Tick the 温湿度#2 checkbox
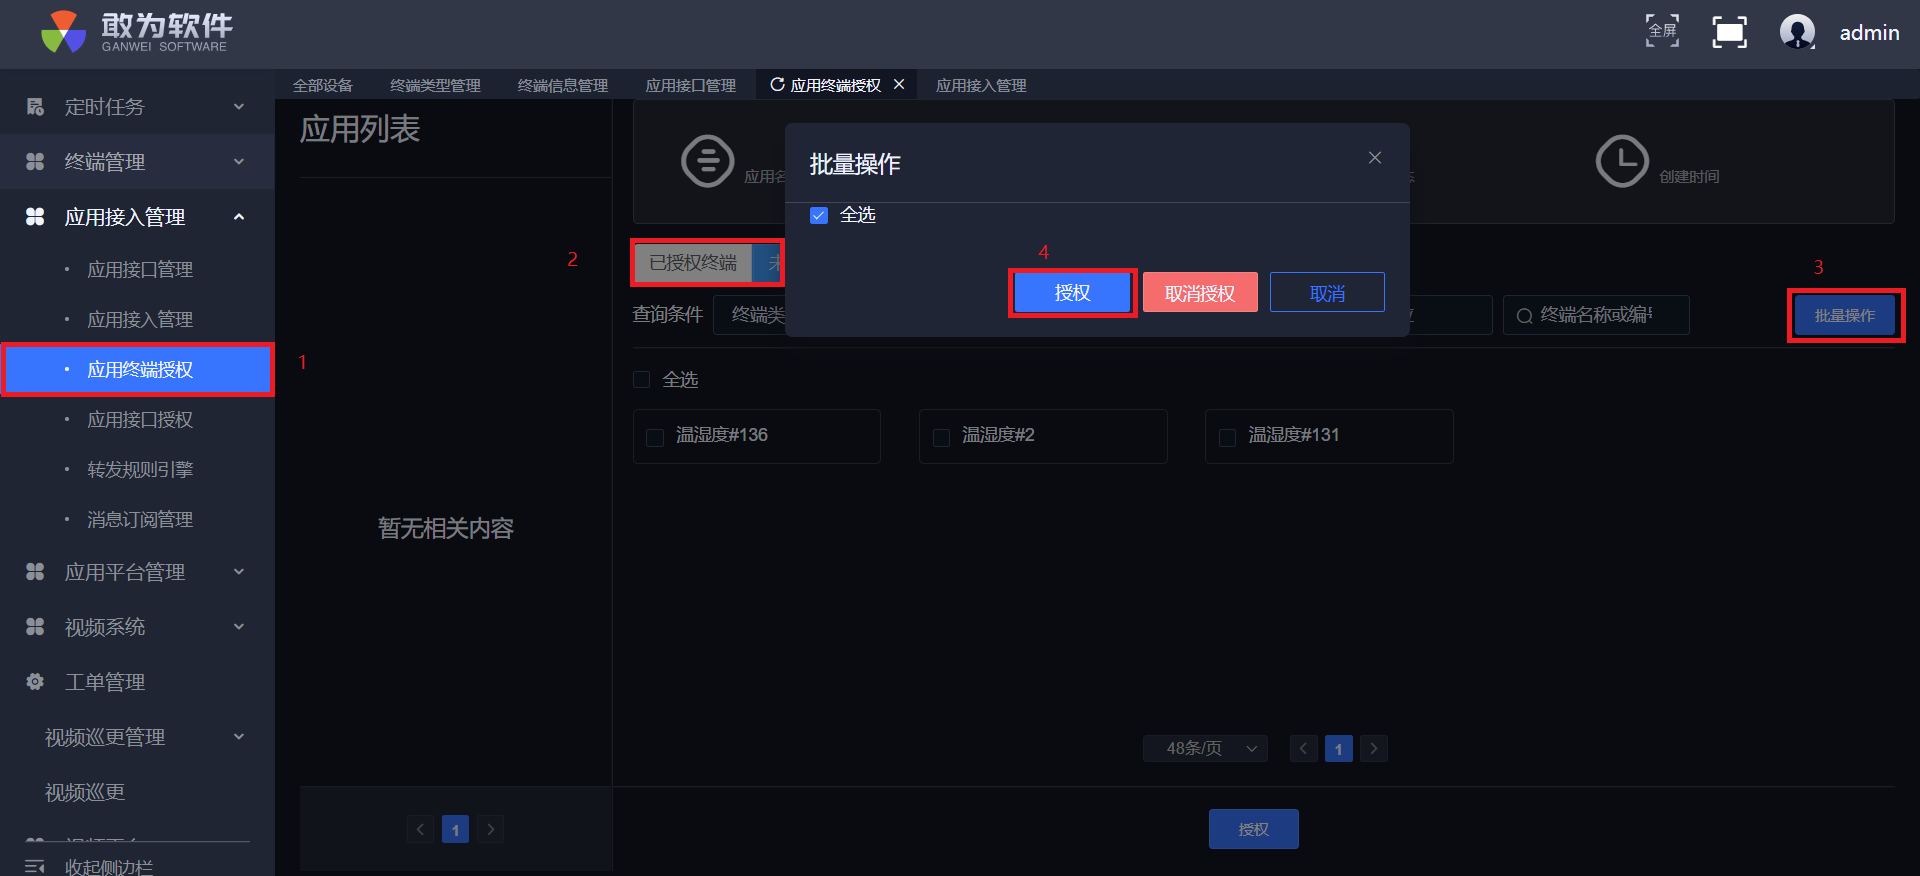 click(941, 437)
